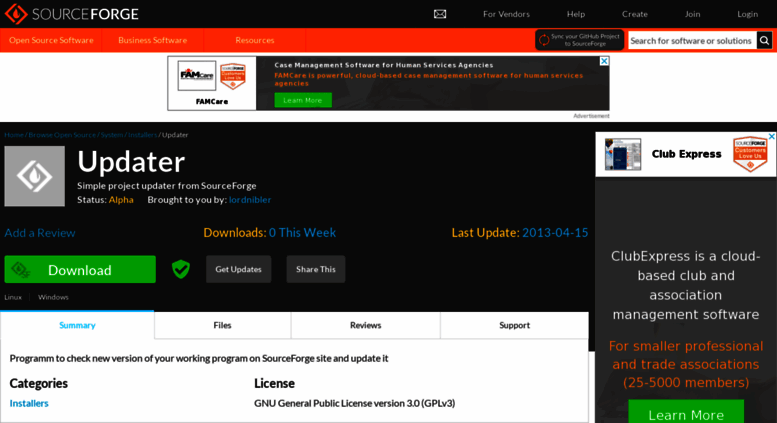Click the green Download button
Screen dimensions: 777x423
tap(80, 269)
